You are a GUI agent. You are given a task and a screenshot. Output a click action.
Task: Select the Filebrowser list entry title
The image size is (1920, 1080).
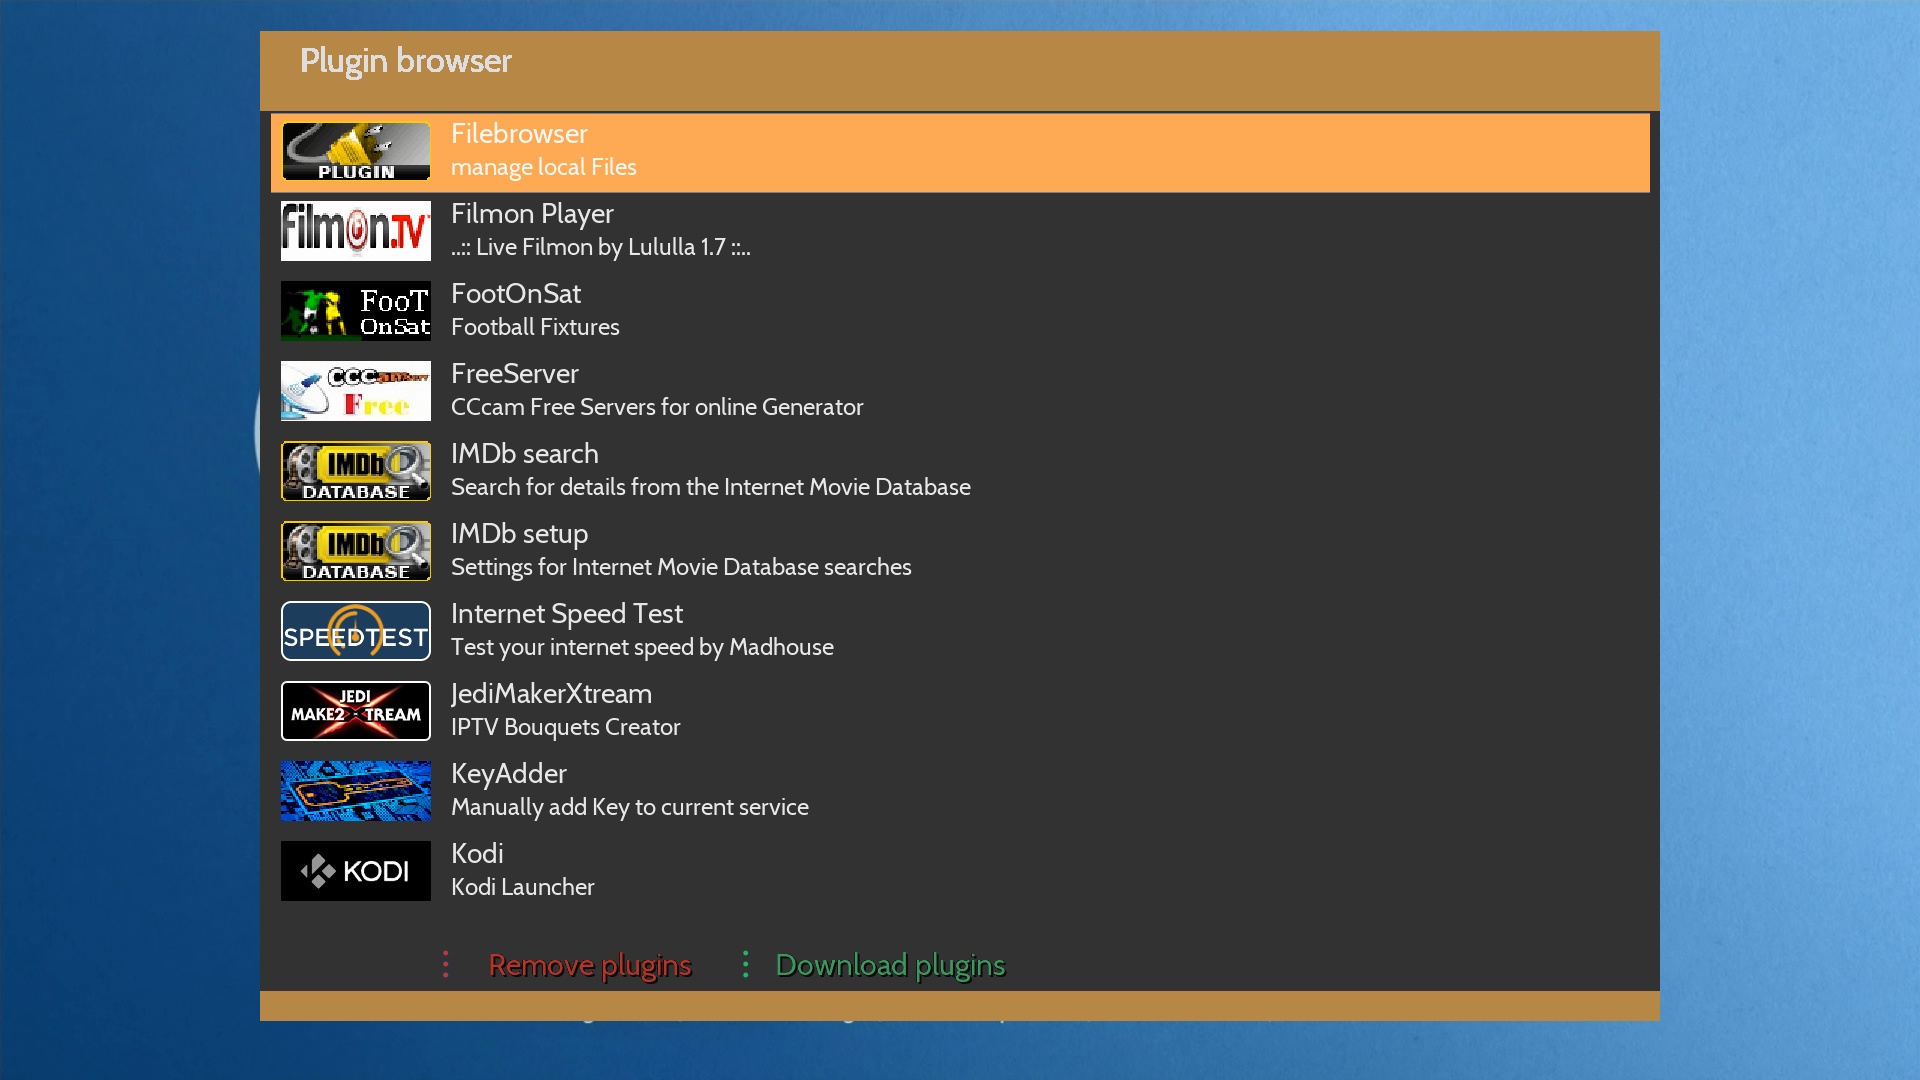coord(519,134)
